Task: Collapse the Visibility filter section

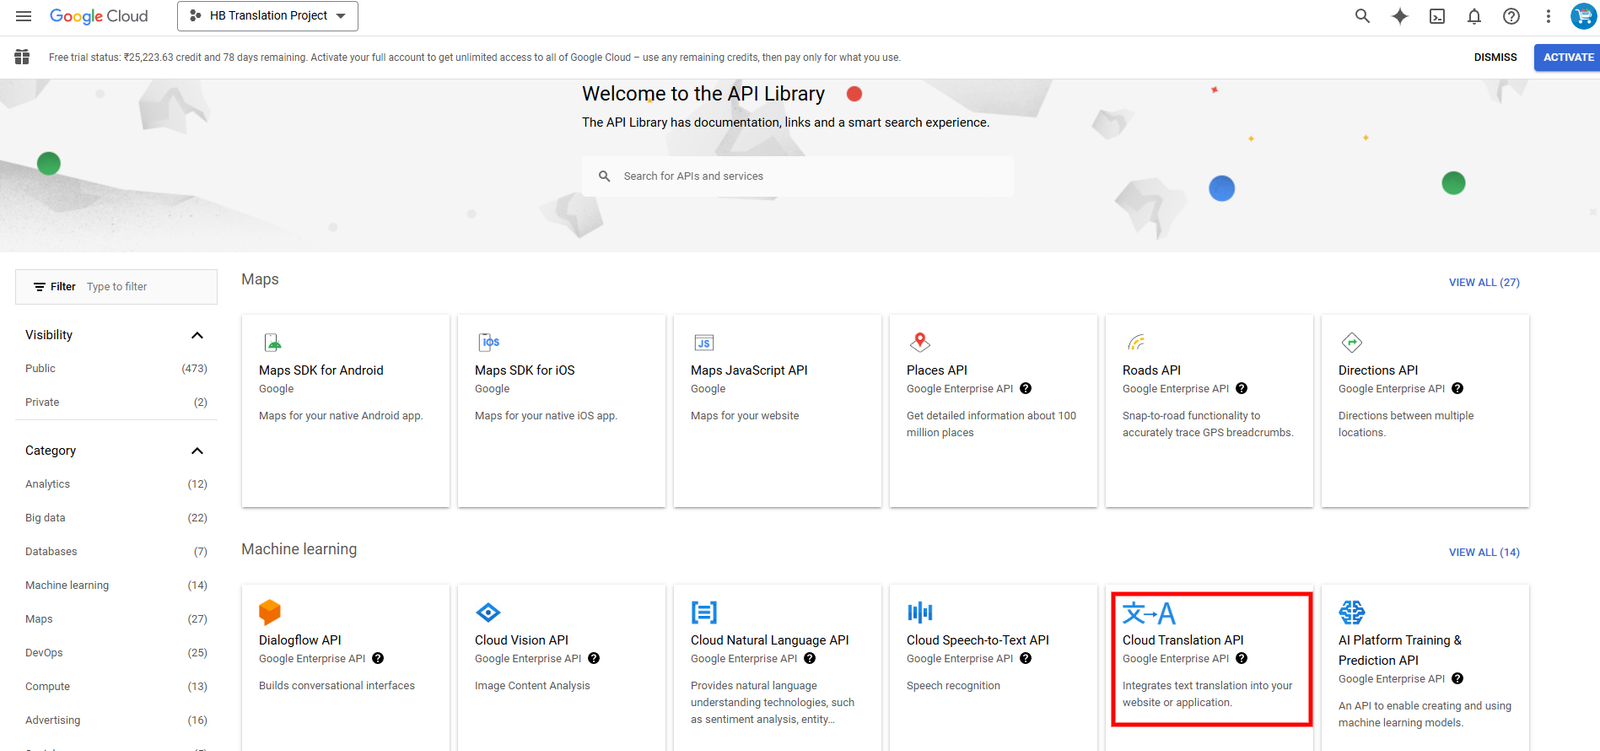Action: pyautogui.click(x=197, y=335)
